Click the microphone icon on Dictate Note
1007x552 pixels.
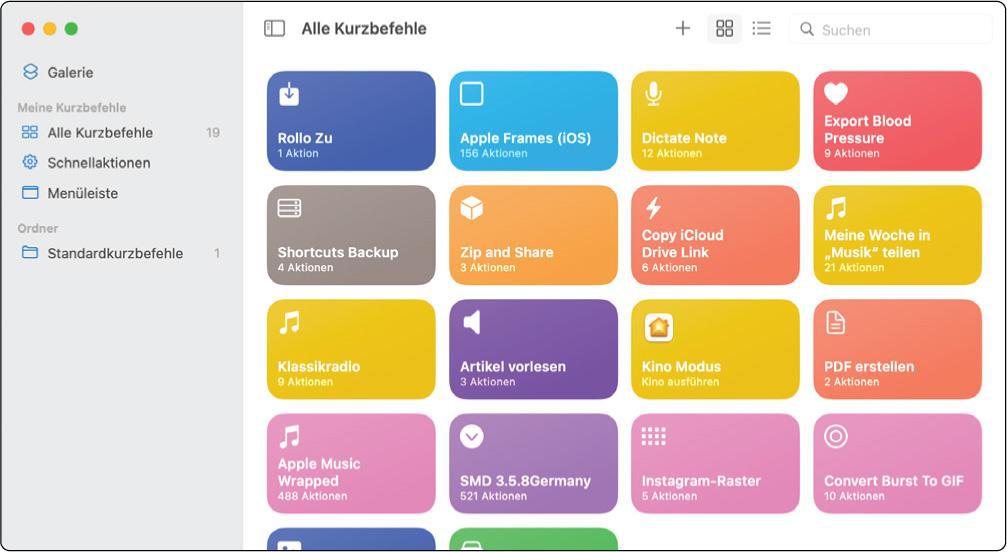tap(653, 94)
